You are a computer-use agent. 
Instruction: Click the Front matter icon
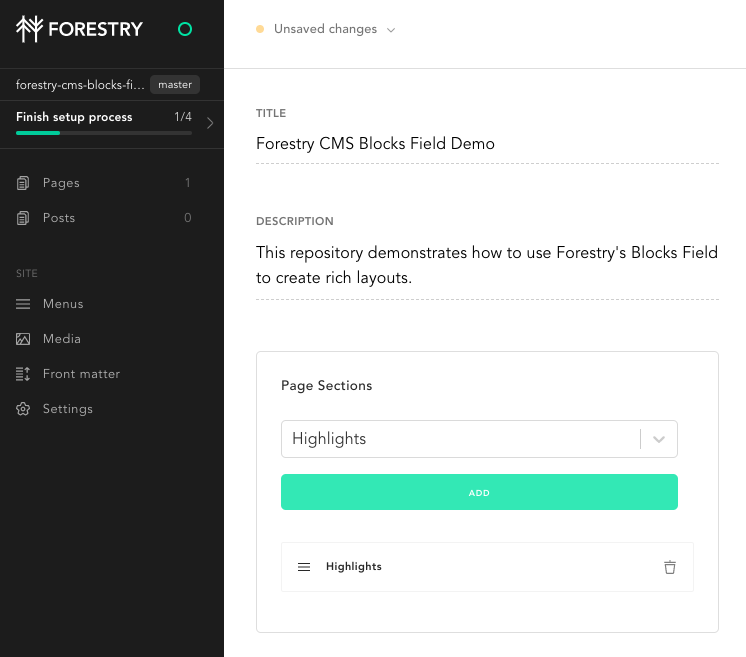point(23,374)
